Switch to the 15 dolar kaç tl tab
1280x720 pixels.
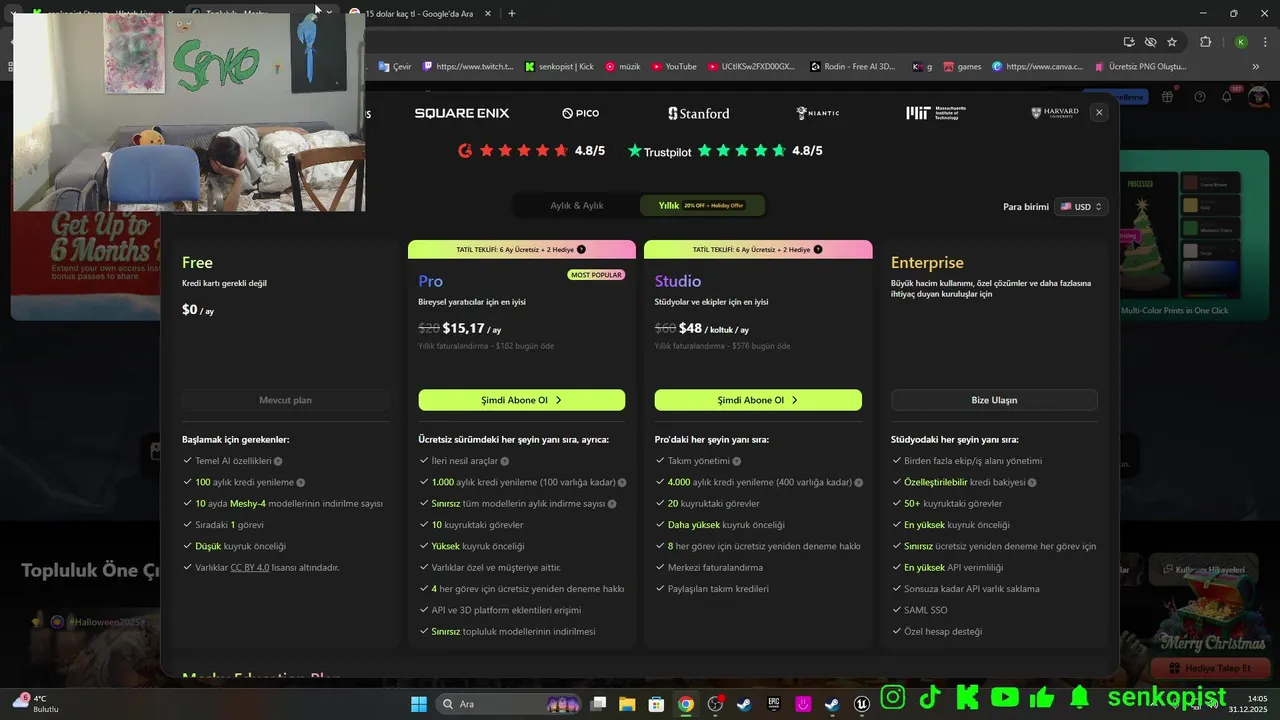pos(418,13)
